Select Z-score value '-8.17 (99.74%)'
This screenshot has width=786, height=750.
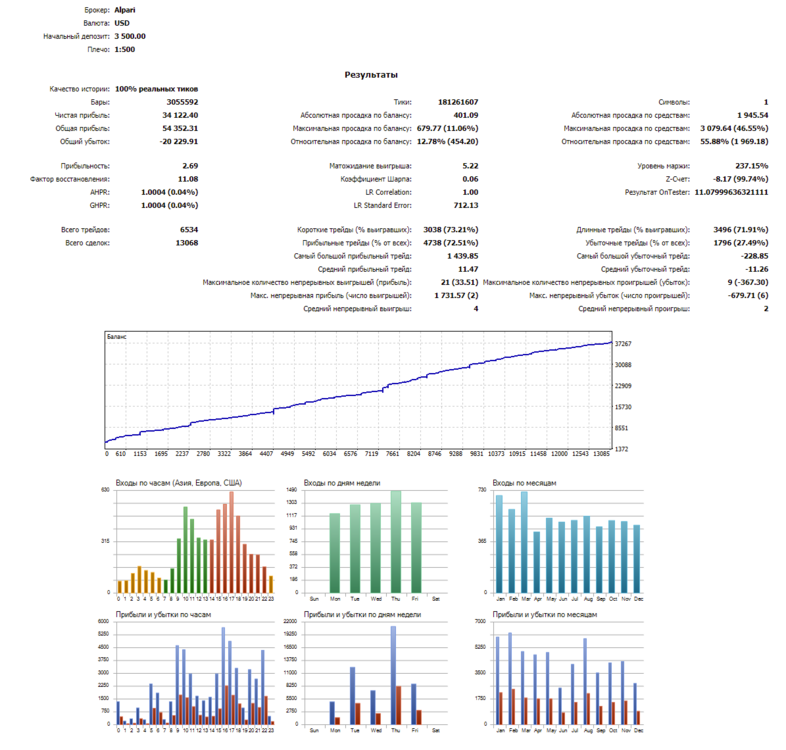coord(740,179)
